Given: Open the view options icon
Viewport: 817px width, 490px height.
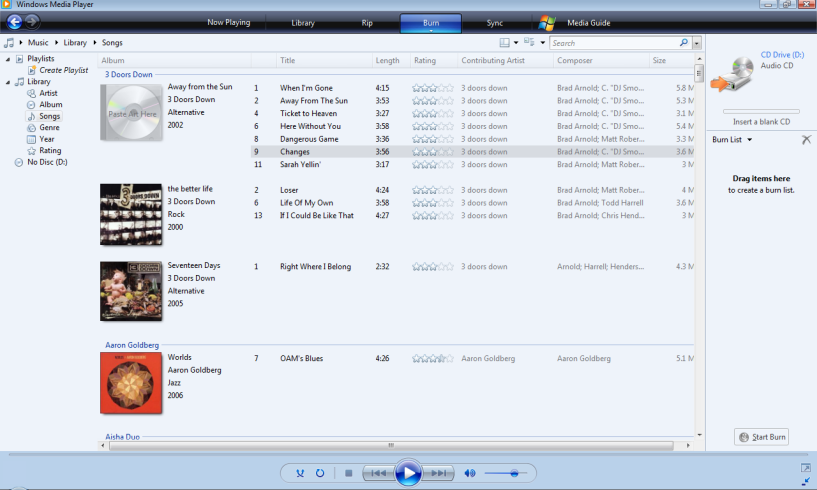Looking at the screenshot, I should click(x=529, y=42).
